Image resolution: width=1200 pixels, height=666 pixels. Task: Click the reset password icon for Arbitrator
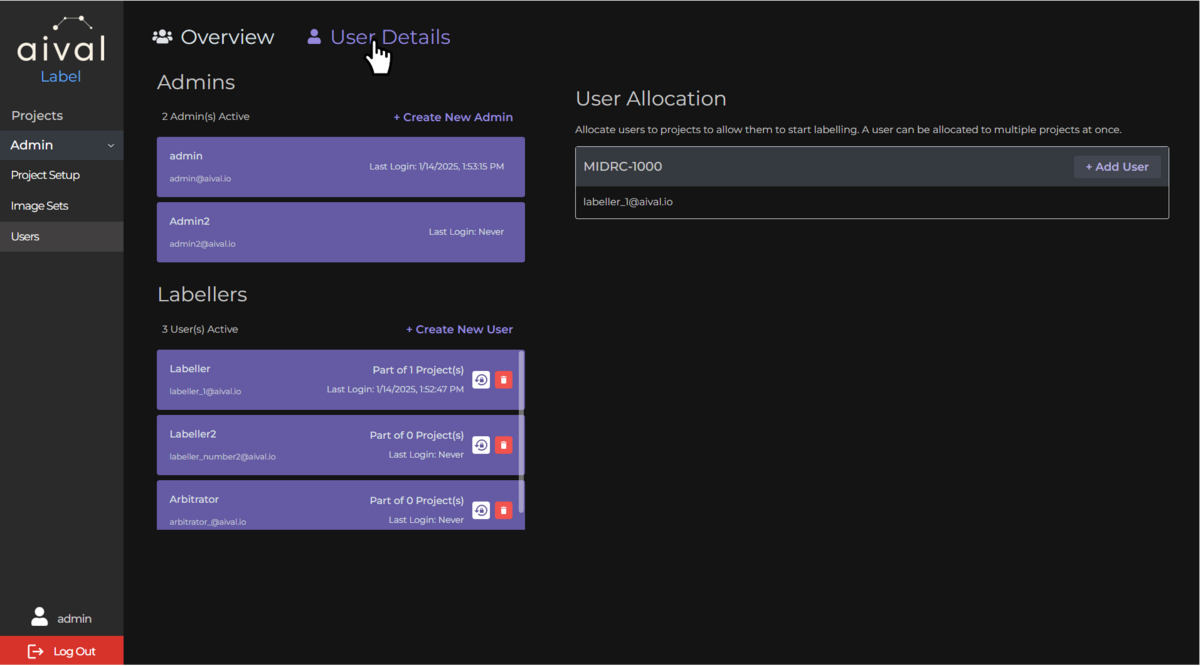(481, 510)
